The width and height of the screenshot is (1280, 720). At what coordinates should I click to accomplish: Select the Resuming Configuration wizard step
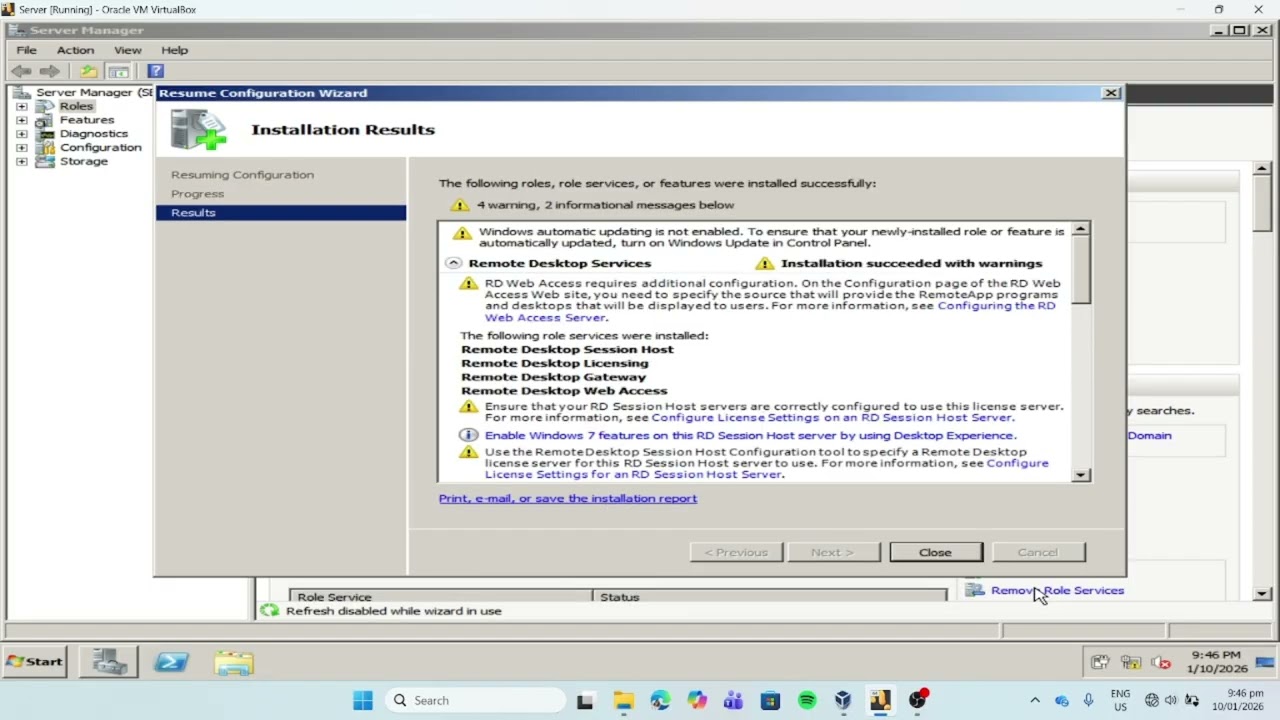(x=242, y=175)
